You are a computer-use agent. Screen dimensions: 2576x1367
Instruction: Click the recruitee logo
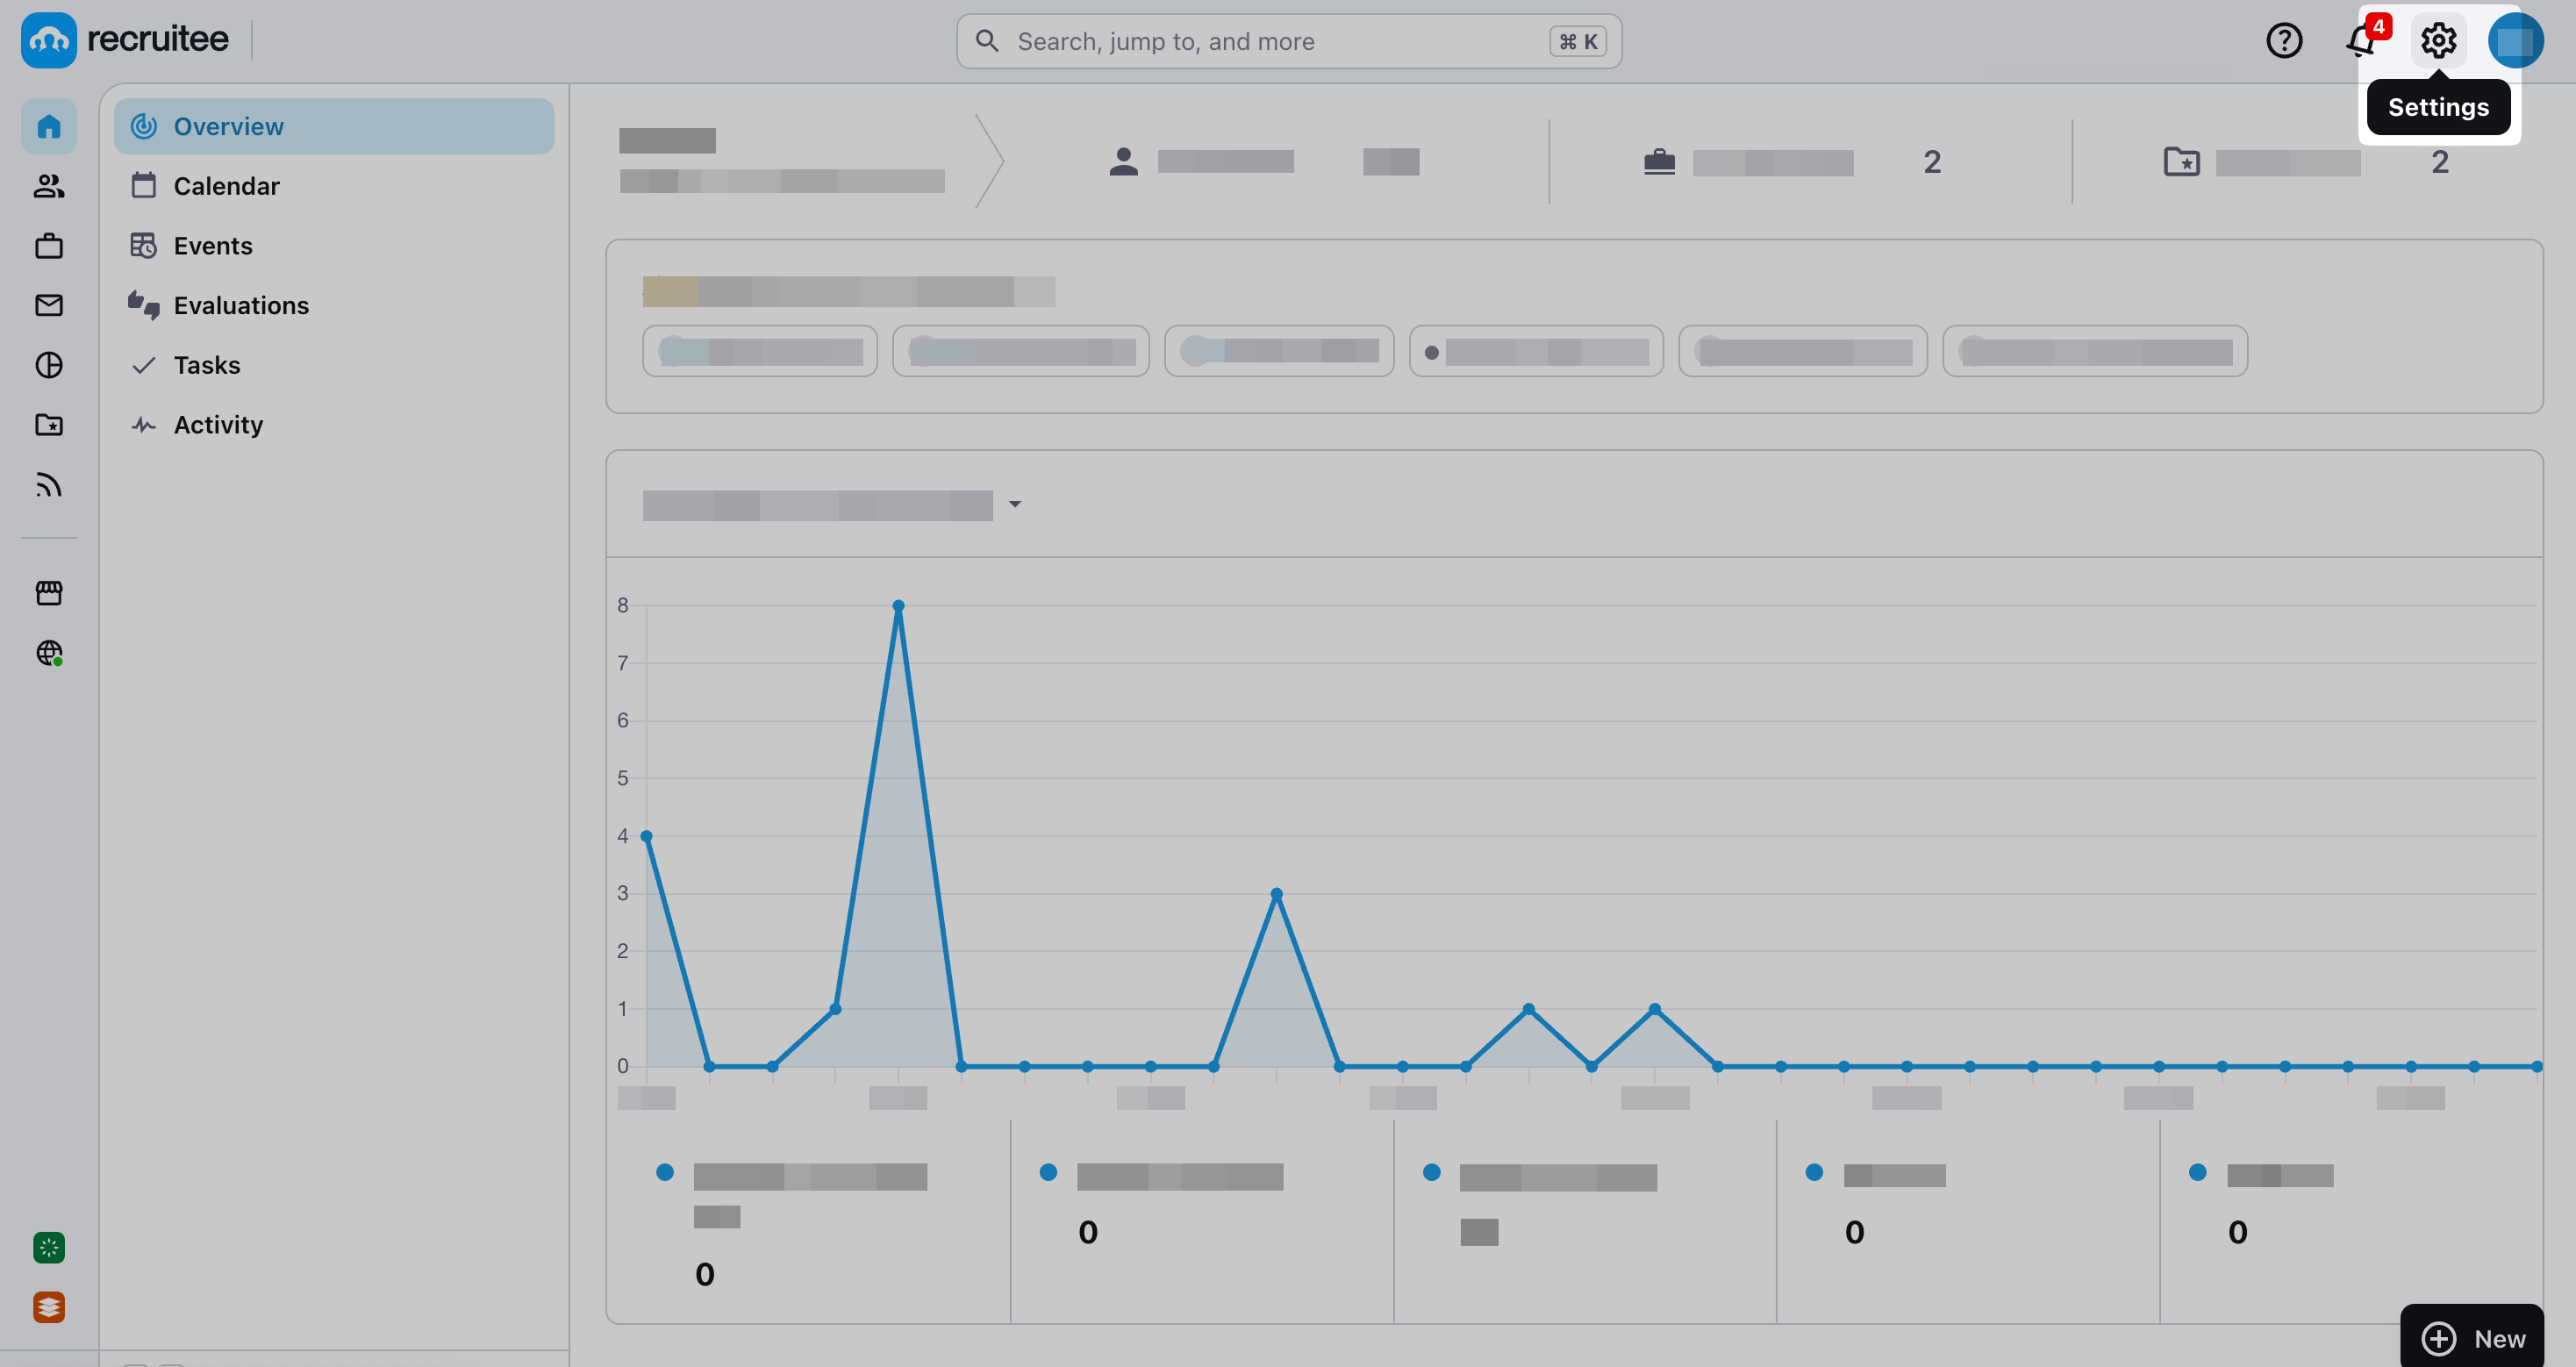click(x=125, y=40)
